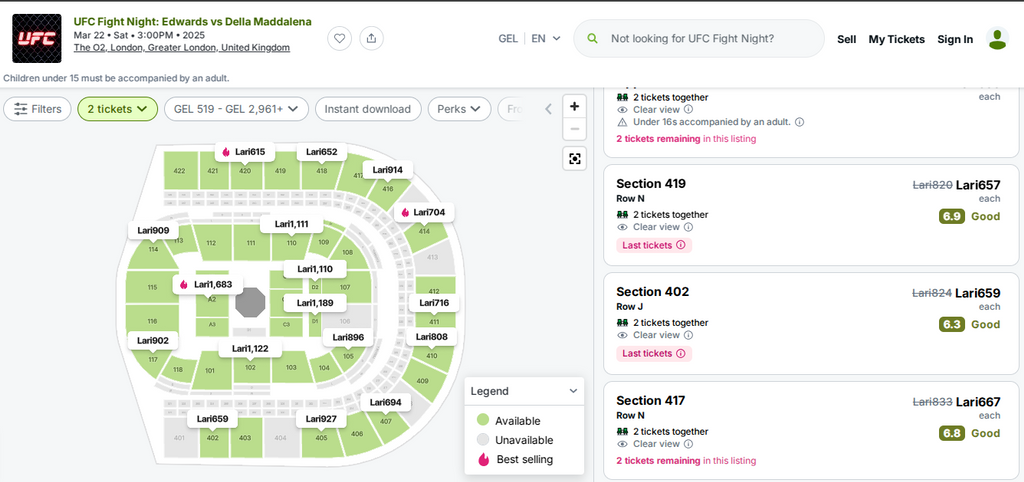
Task: Click the Sign In link
Action: tap(955, 39)
